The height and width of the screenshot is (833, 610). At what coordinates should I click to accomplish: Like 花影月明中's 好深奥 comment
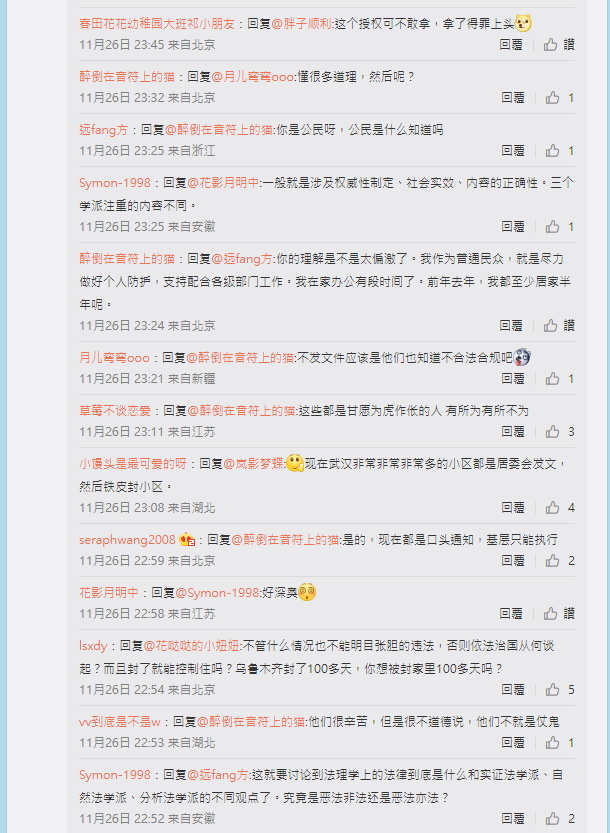[550, 614]
